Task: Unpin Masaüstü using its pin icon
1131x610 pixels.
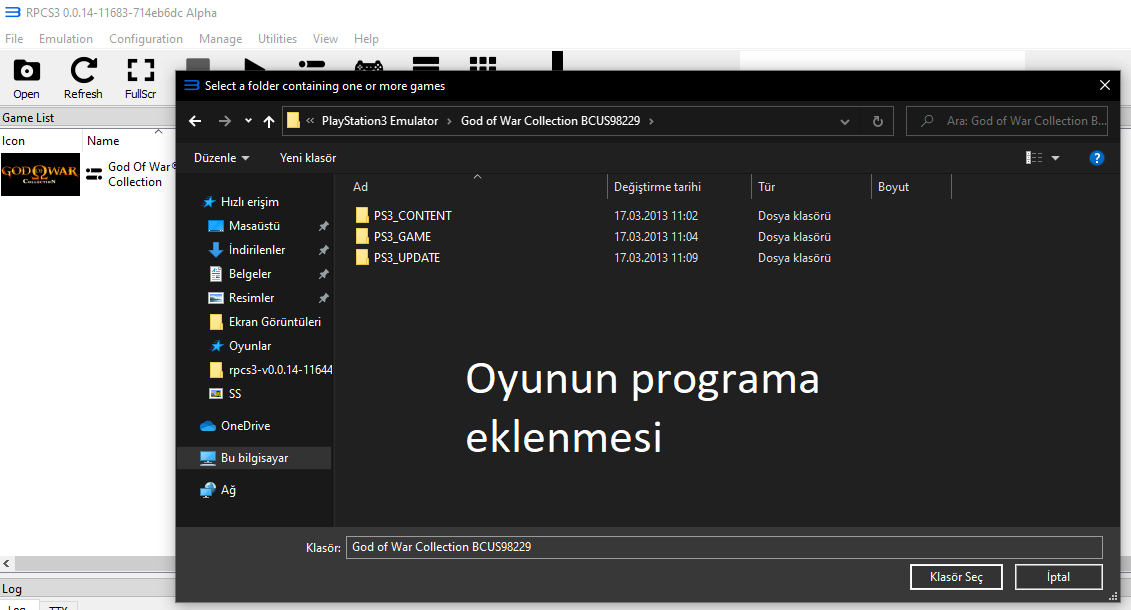Action: (x=323, y=226)
